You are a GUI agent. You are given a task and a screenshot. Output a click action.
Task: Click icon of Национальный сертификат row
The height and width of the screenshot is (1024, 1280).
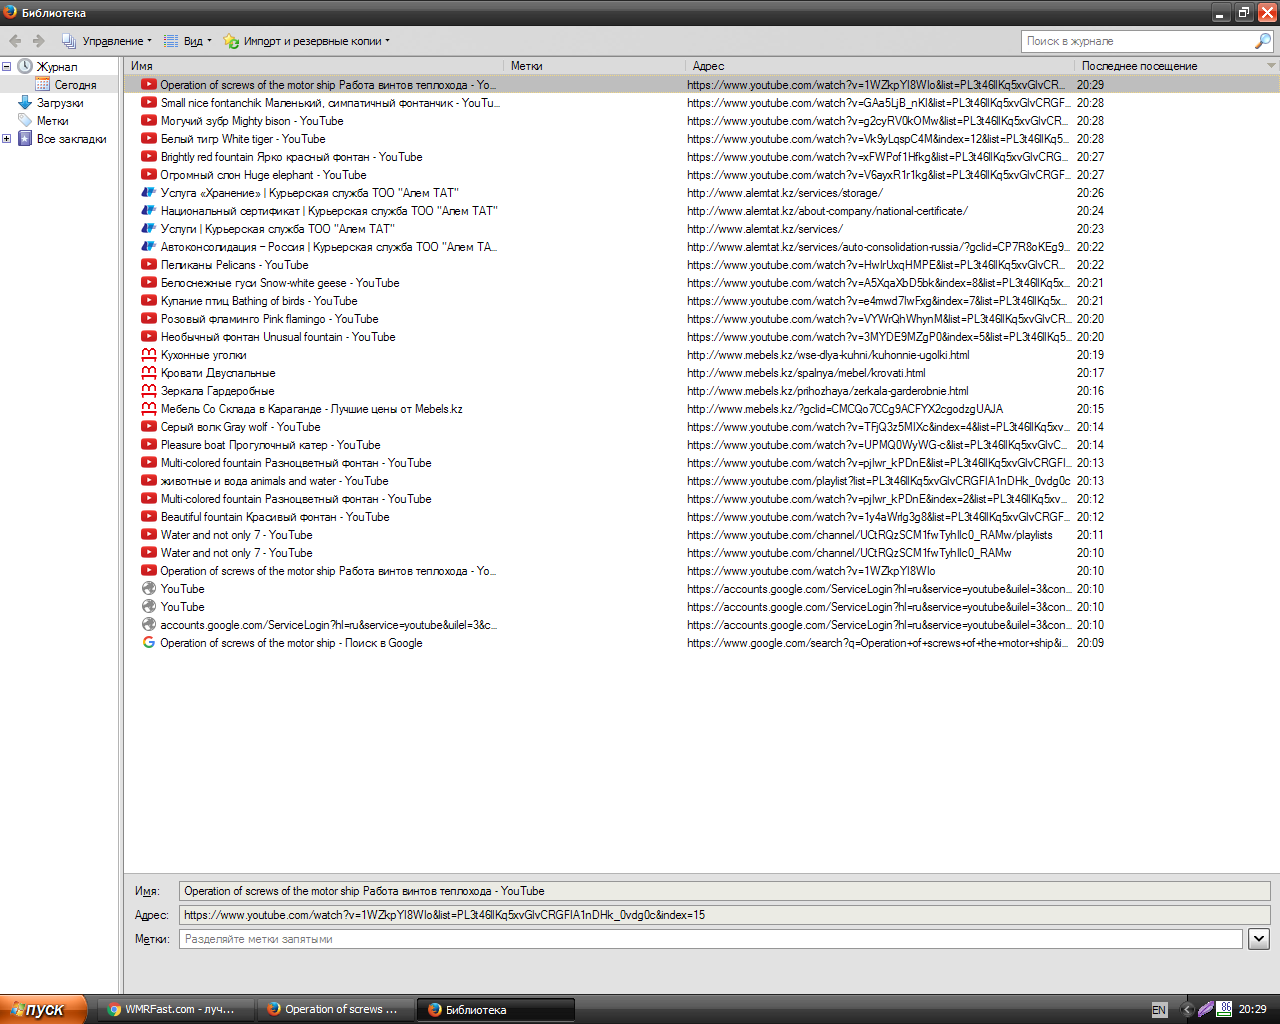pos(149,211)
